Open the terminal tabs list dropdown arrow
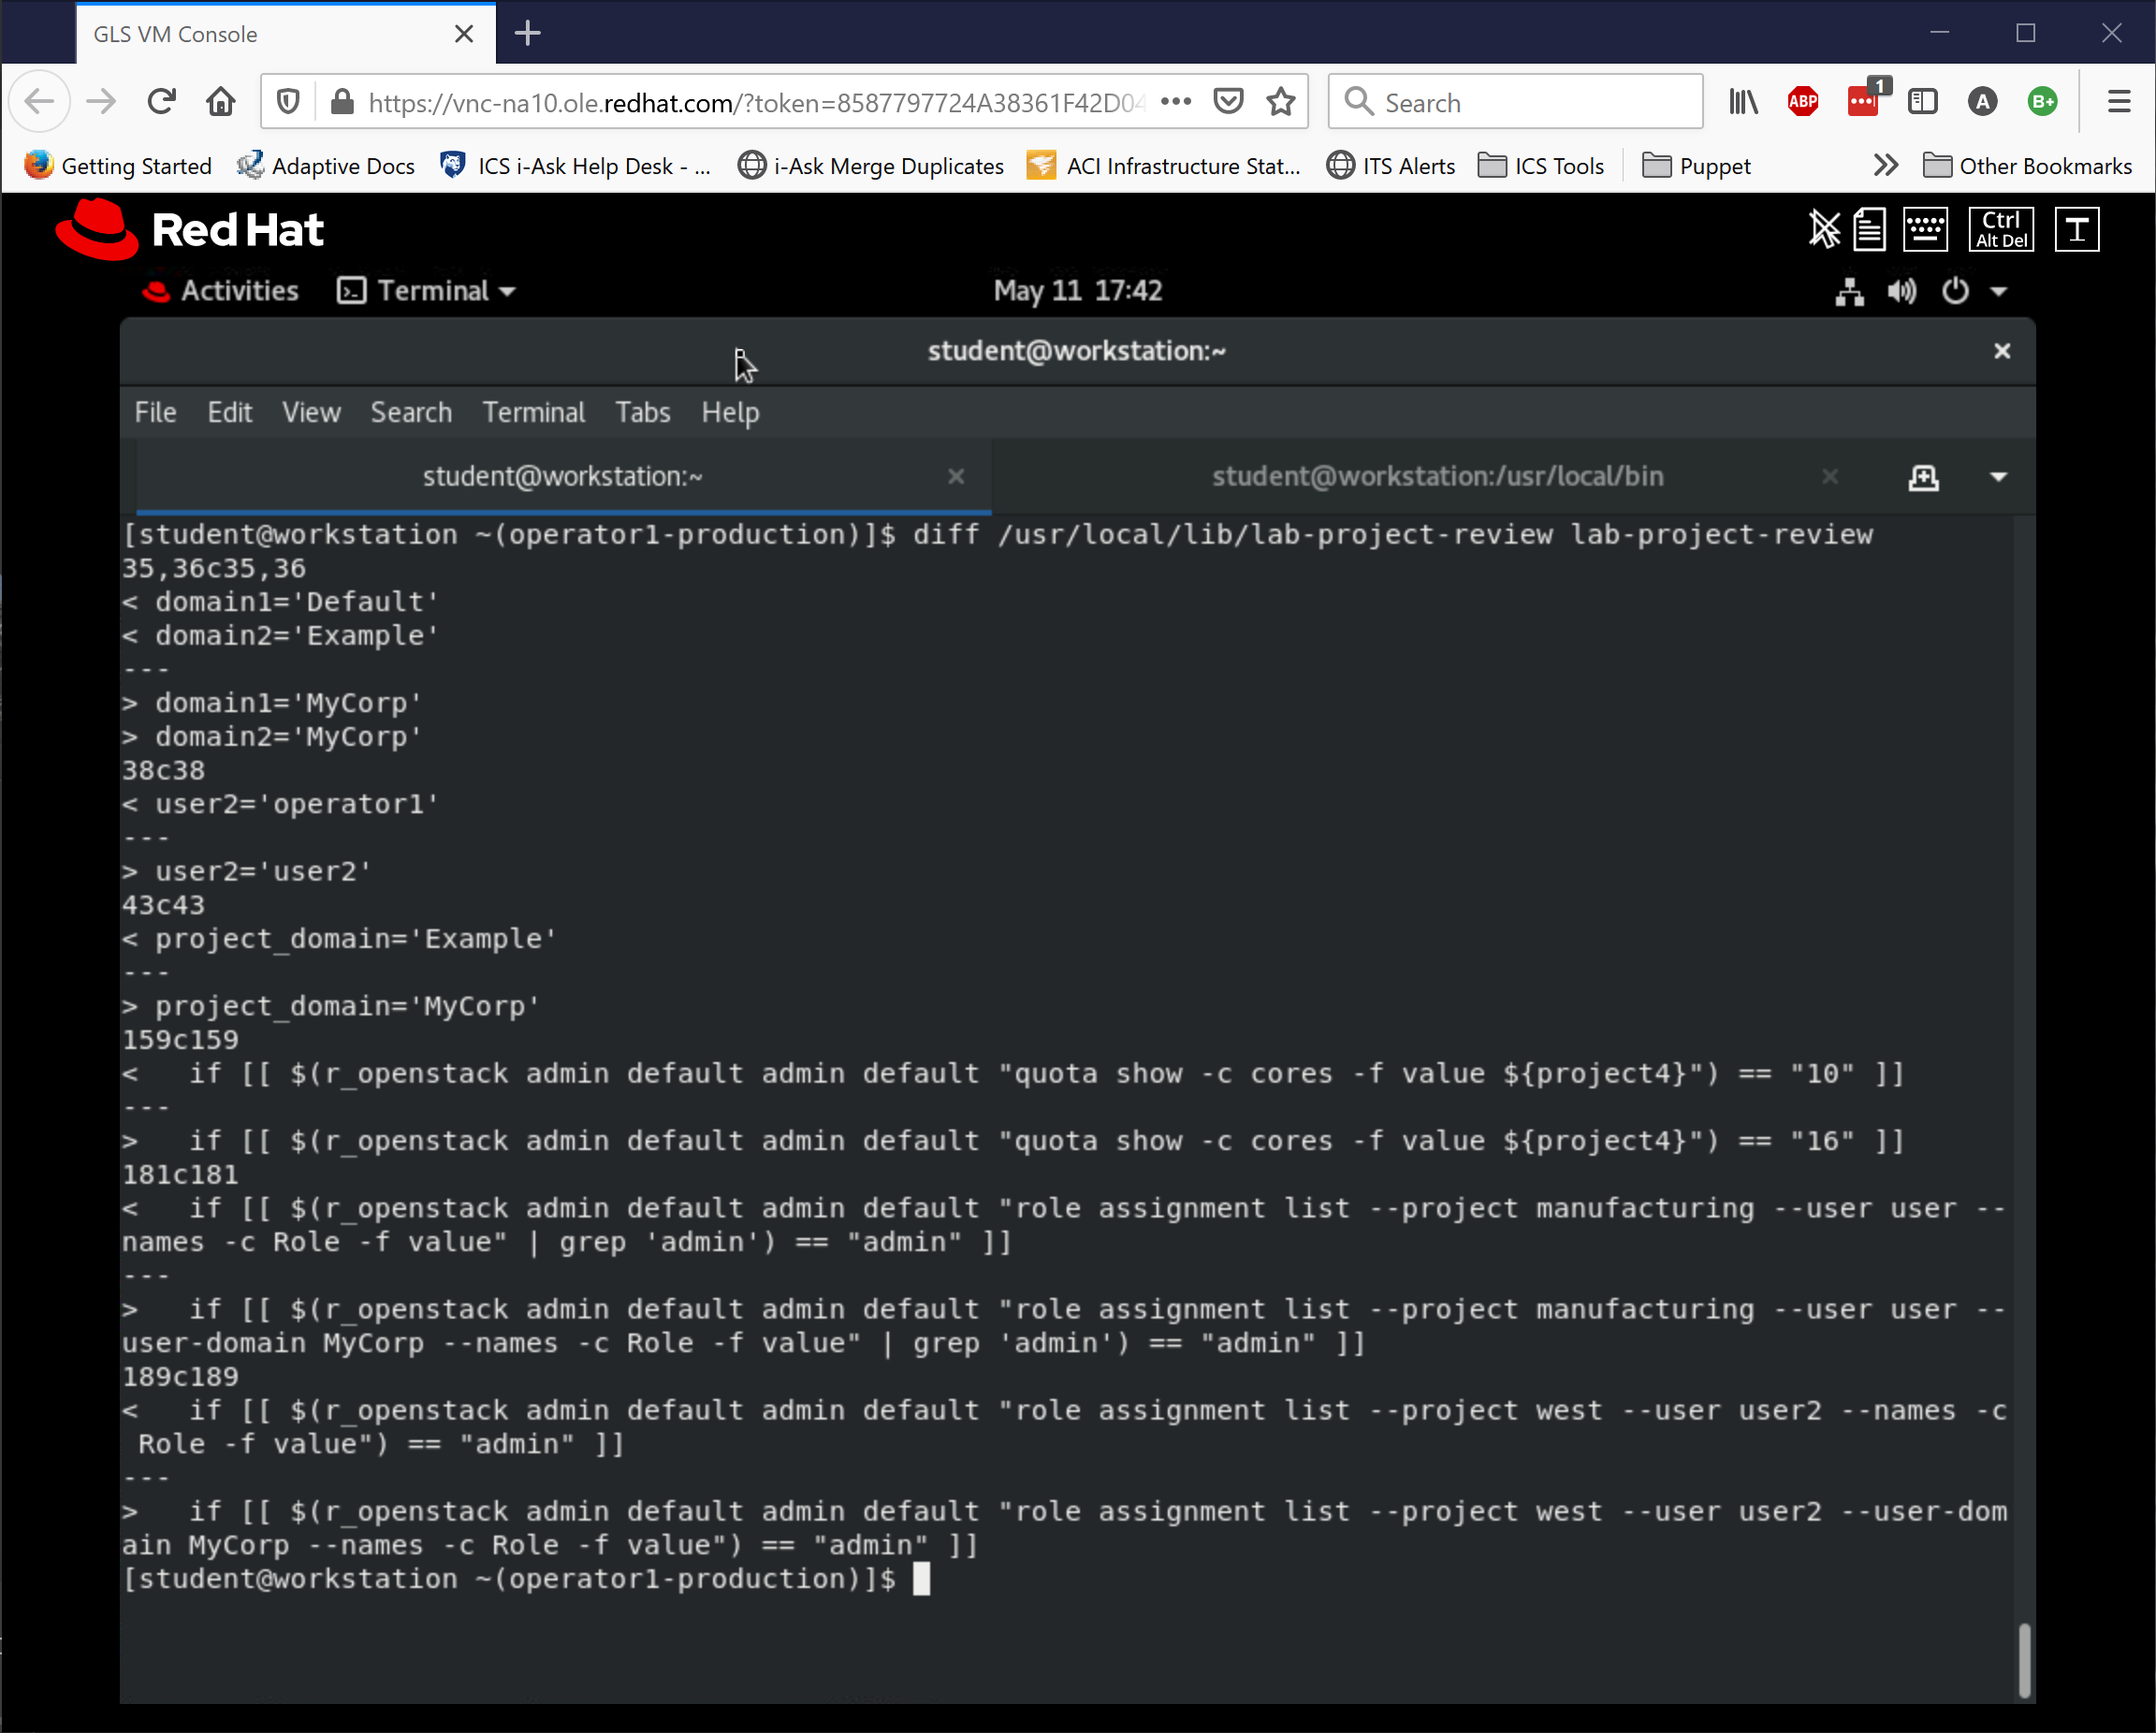The height and width of the screenshot is (1733, 2156). [1998, 477]
